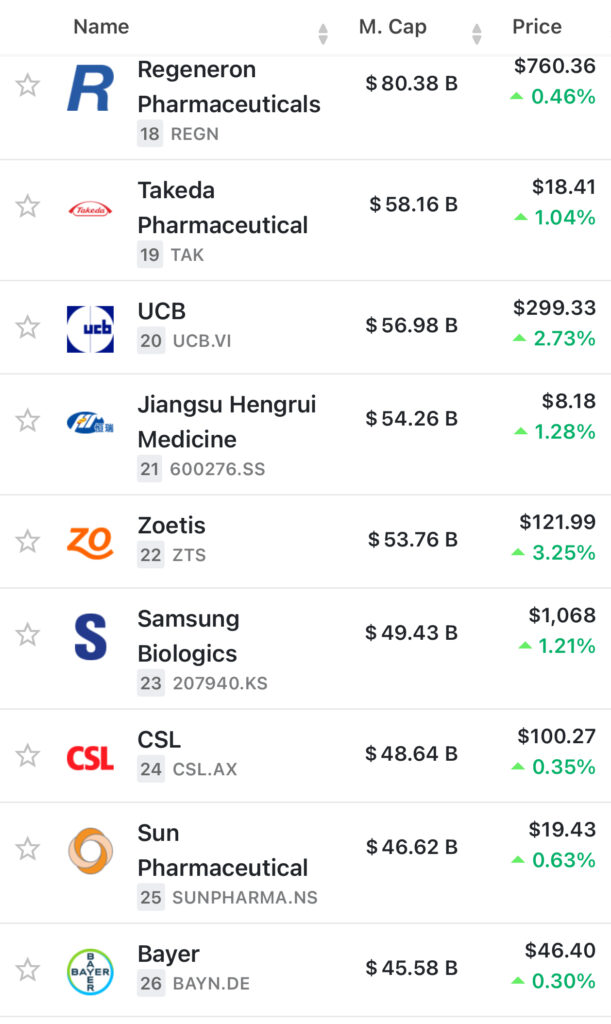Viewport: 611px width, 1024px height.
Task: Click the Jiangsu Hengrui Medicine logo
Action: coord(90,422)
